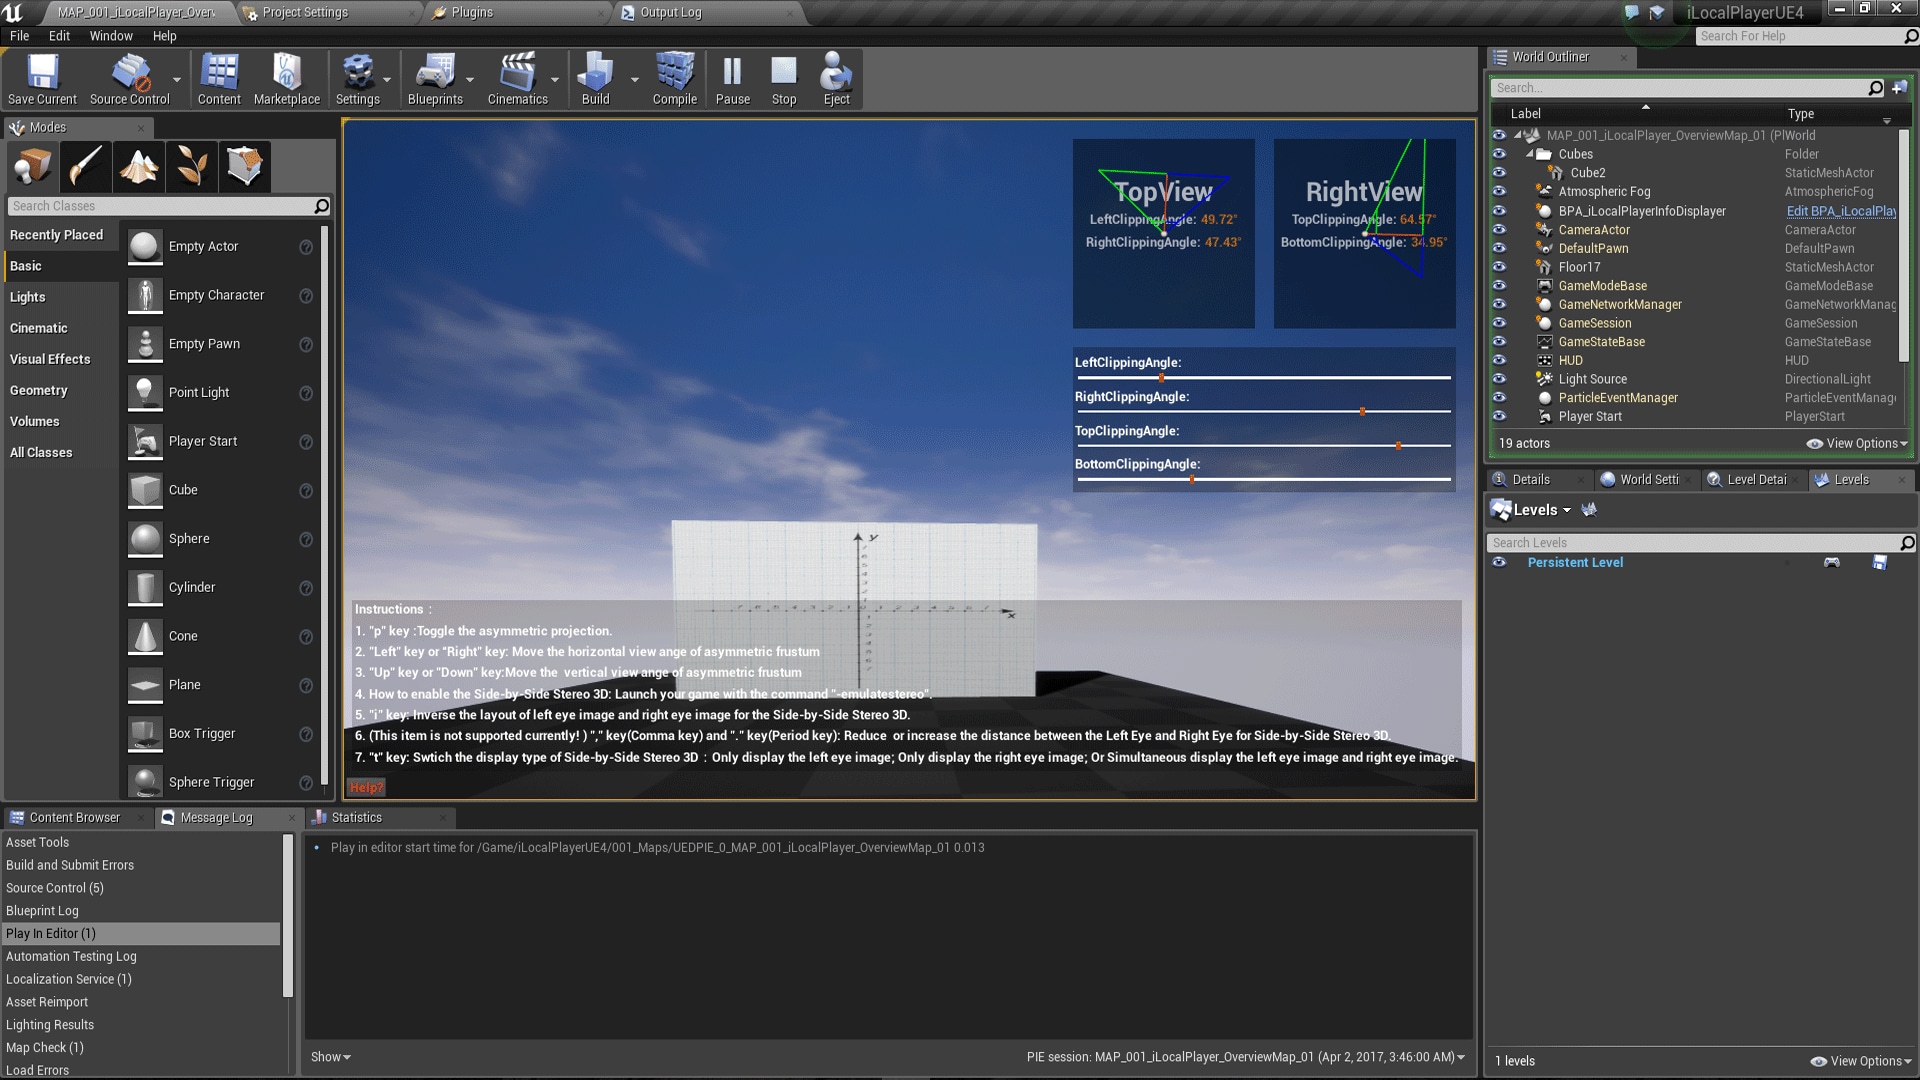Viewport: 1920px width, 1080px height.
Task: Click the Help? link in the viewport
Action: [366, 787]
